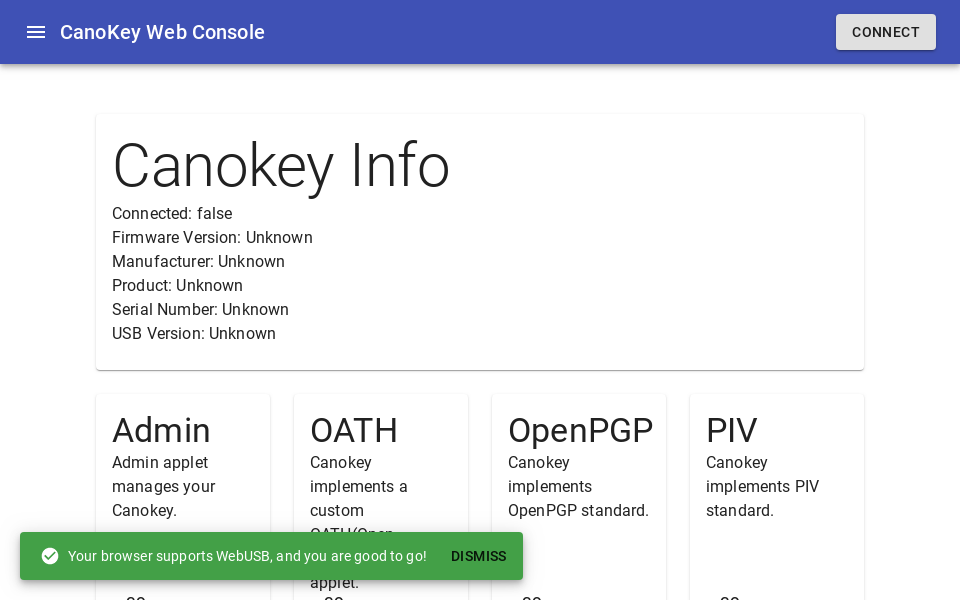Screen dimensions: 960x600
Task: Click 'Canokey implements PIV standard.' description
Action: tap(762, 487)
